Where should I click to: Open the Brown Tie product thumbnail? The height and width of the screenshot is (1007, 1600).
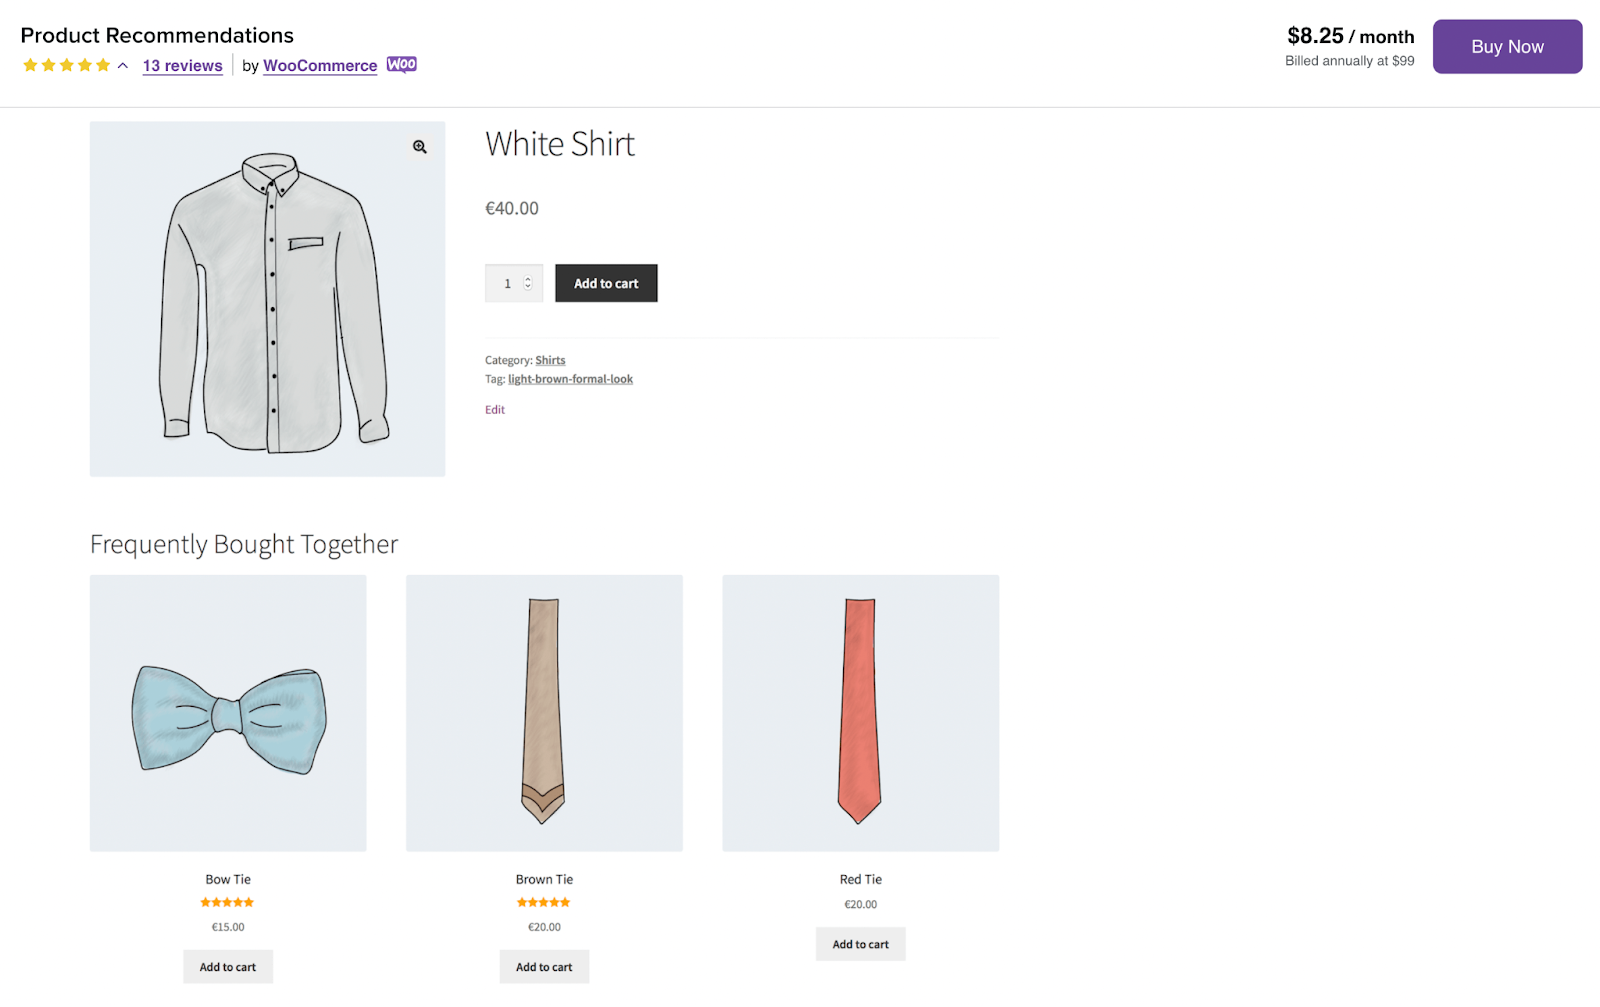(544, 713)
